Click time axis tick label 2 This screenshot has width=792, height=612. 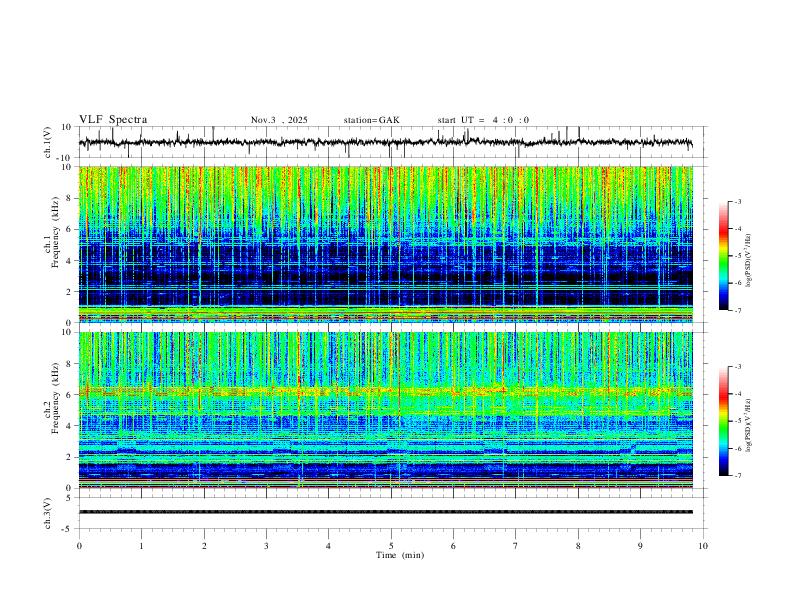click(x=204, y=546)
